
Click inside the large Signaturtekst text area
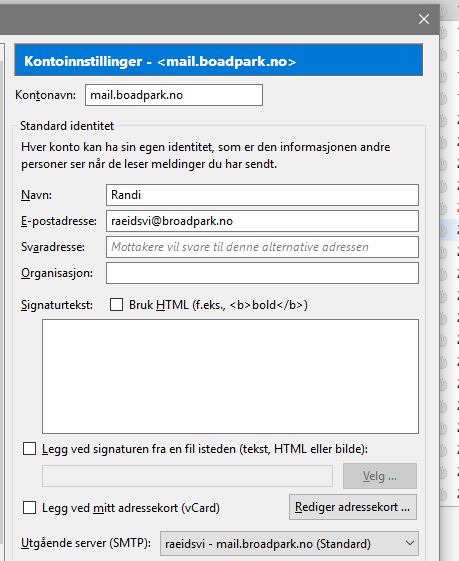pos(230,376)
